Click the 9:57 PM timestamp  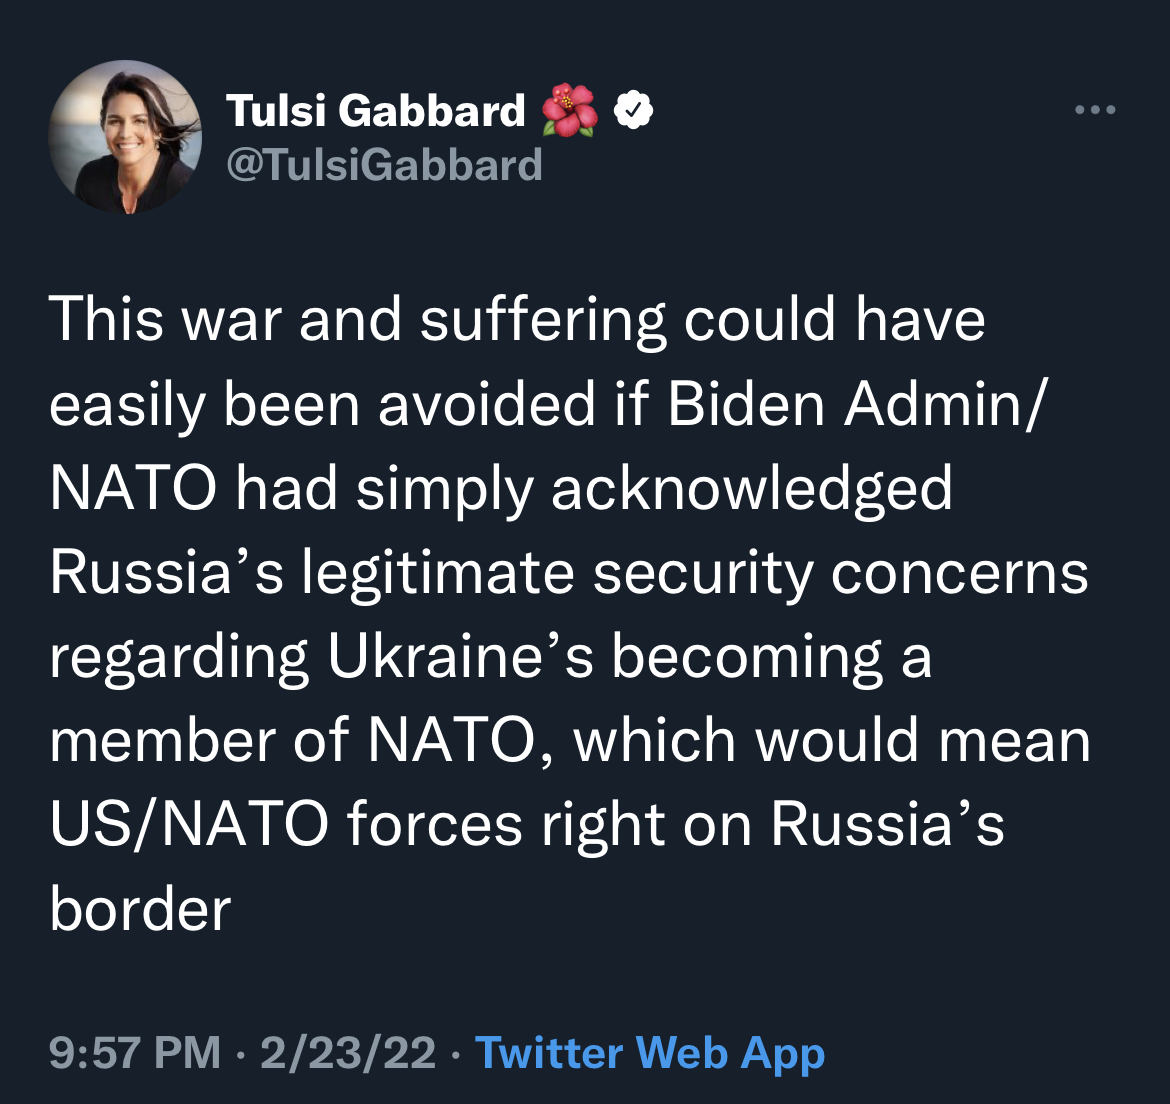point(135,1053)
